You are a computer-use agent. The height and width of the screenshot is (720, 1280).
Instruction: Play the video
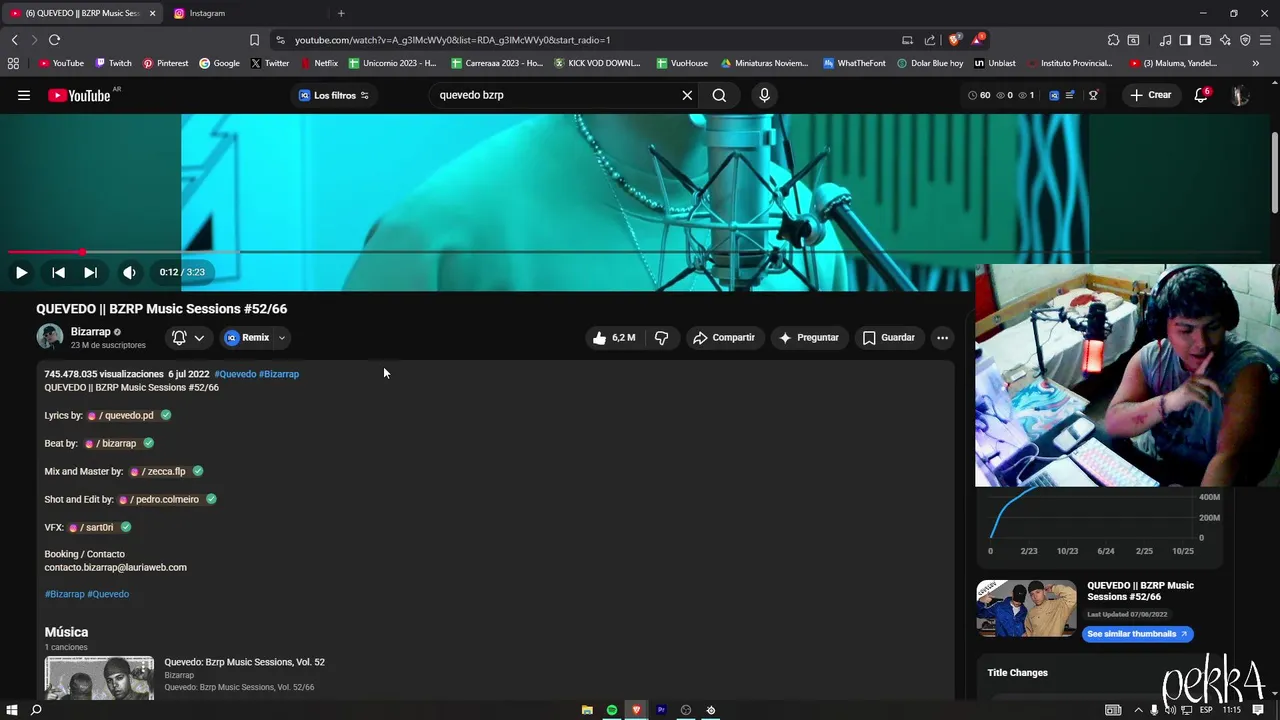(21, 272)
